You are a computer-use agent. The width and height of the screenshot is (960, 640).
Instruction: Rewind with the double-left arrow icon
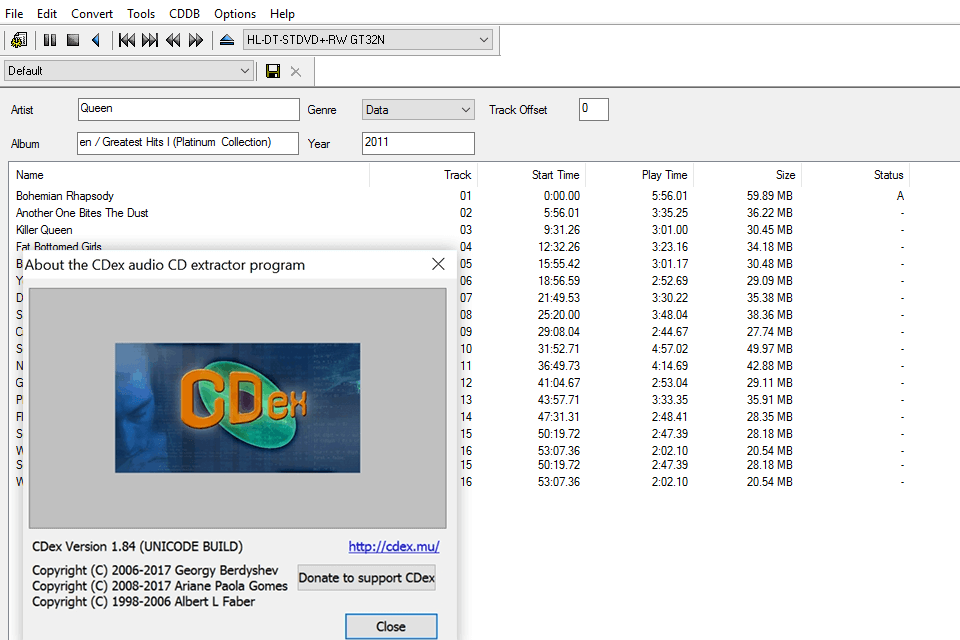pyautogui.click(x=173, y=40)
